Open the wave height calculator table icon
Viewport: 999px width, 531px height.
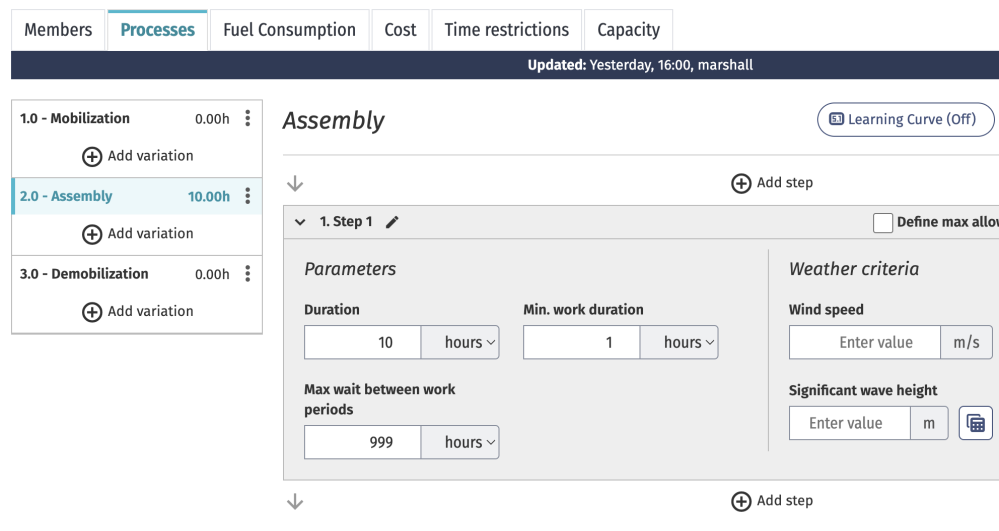pos(975,423)
